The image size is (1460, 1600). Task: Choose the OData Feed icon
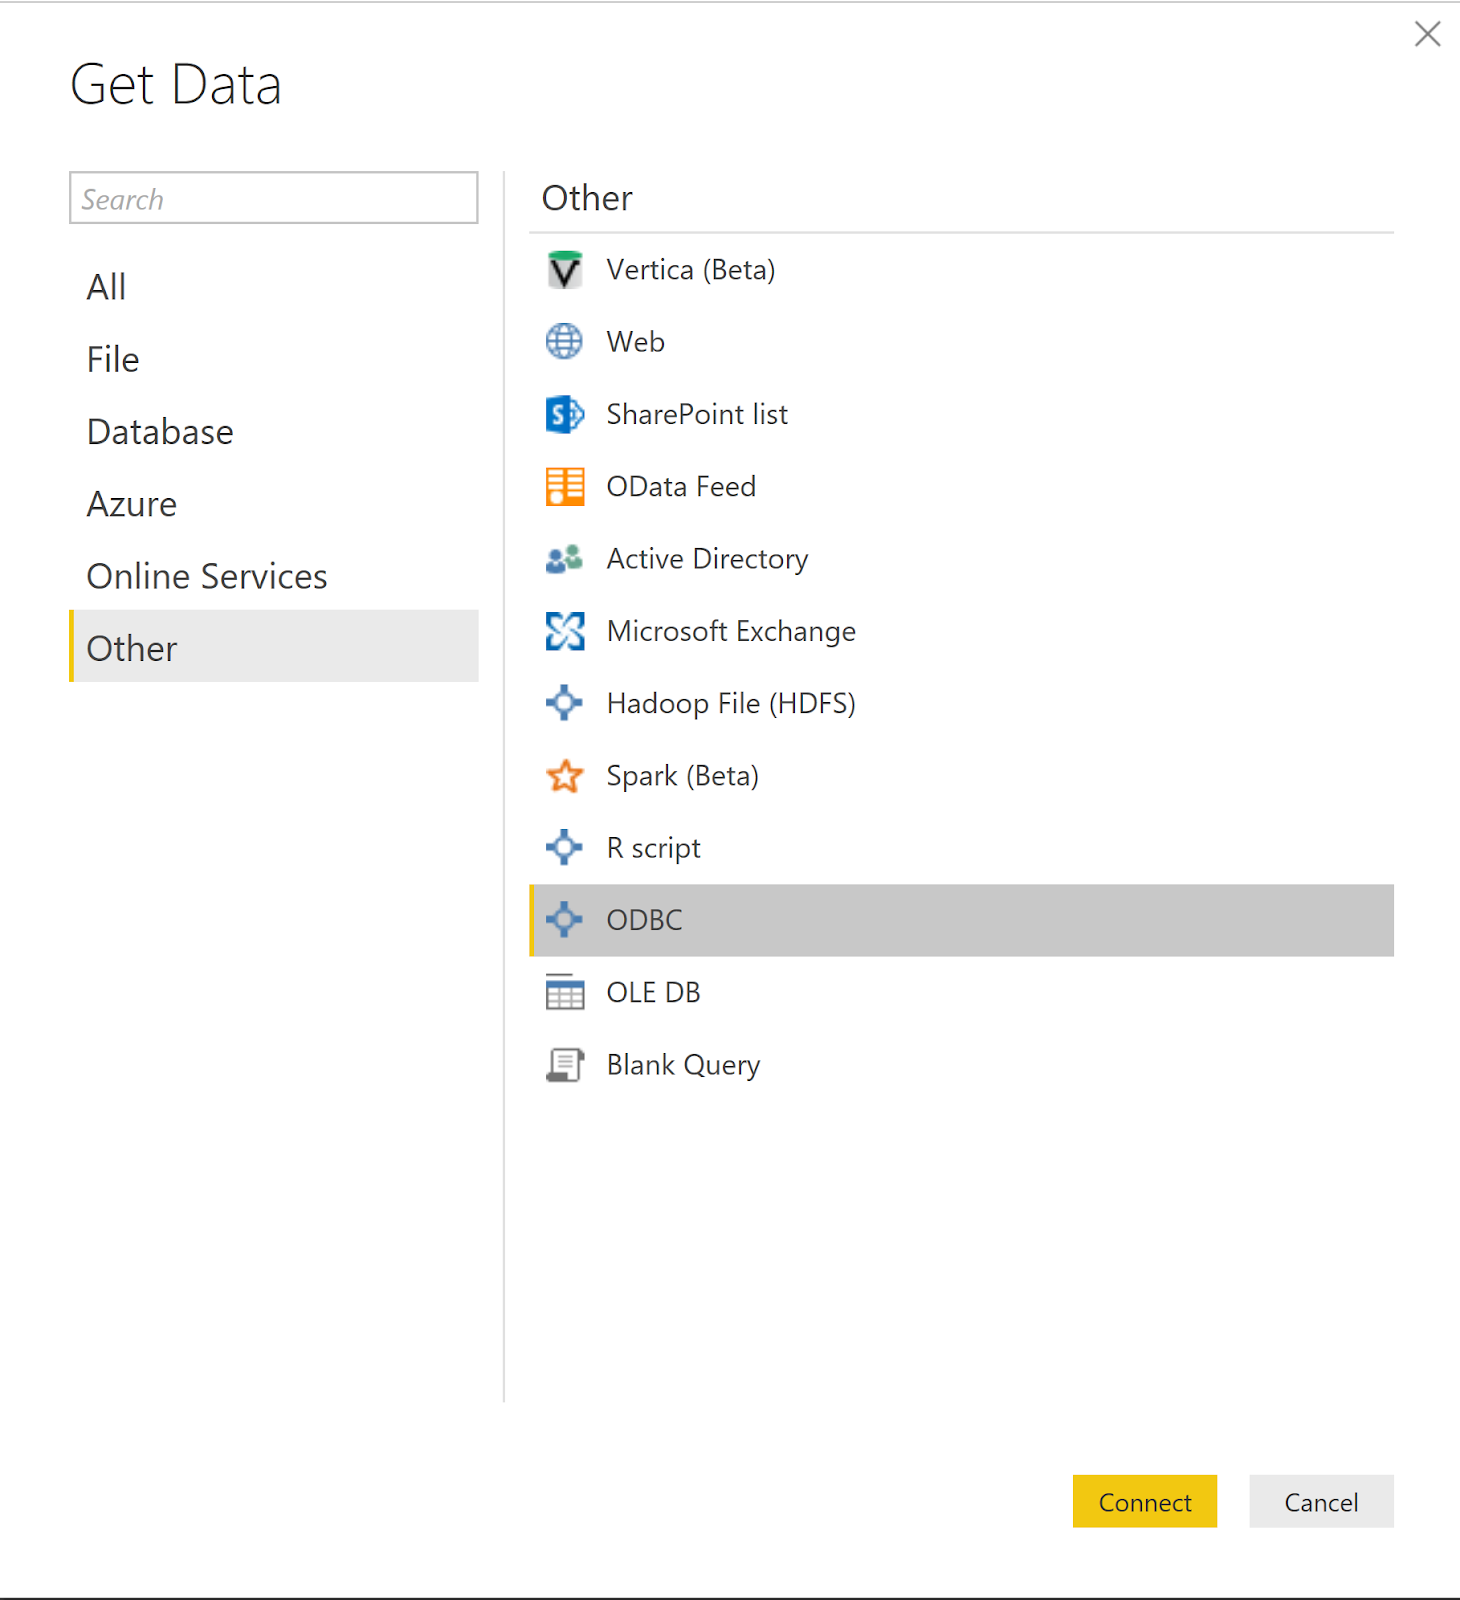tap(565, 487)
